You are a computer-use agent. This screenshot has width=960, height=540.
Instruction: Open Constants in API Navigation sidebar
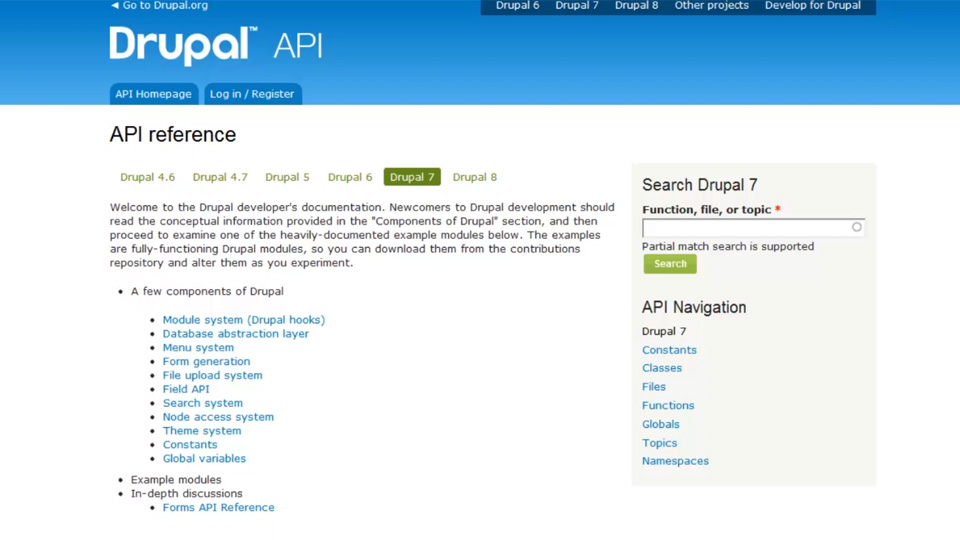(x=669, y=350)
